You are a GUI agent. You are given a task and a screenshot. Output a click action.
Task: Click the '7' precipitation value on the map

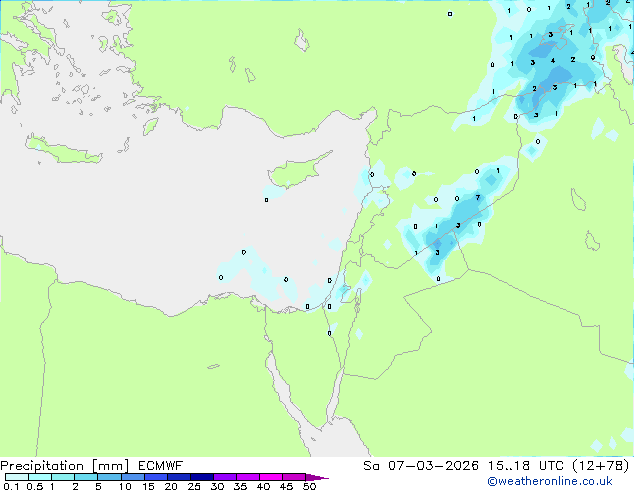click(x=478, y=198)
